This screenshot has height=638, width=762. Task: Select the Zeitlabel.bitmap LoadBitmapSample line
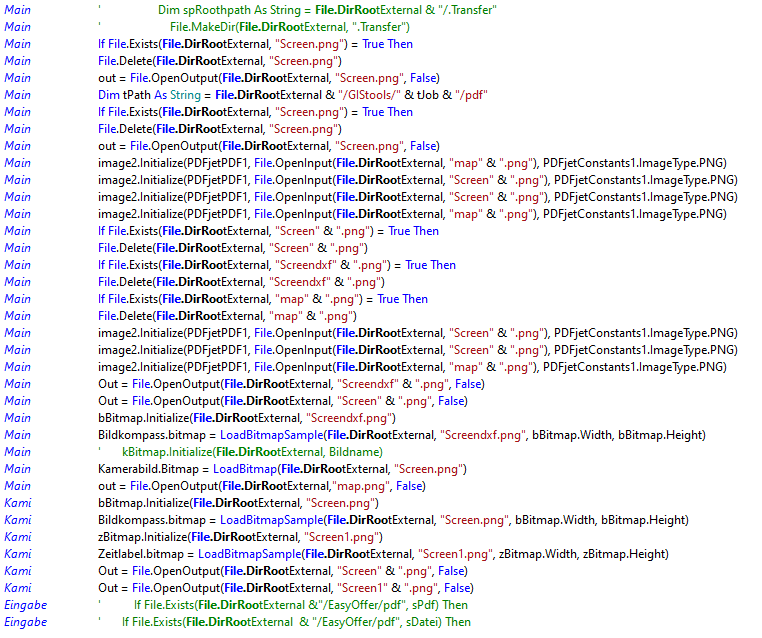[382, 554]
